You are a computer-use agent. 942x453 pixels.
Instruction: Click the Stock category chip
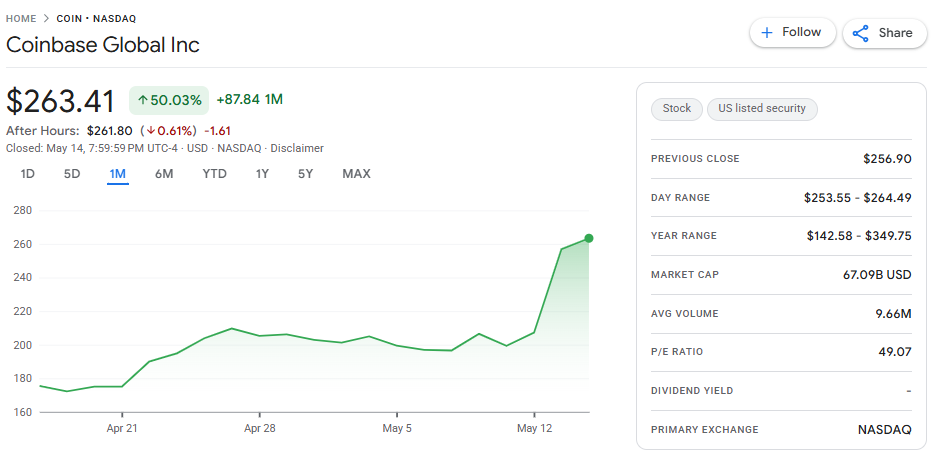pyautogui.click(x=676, y=109)
